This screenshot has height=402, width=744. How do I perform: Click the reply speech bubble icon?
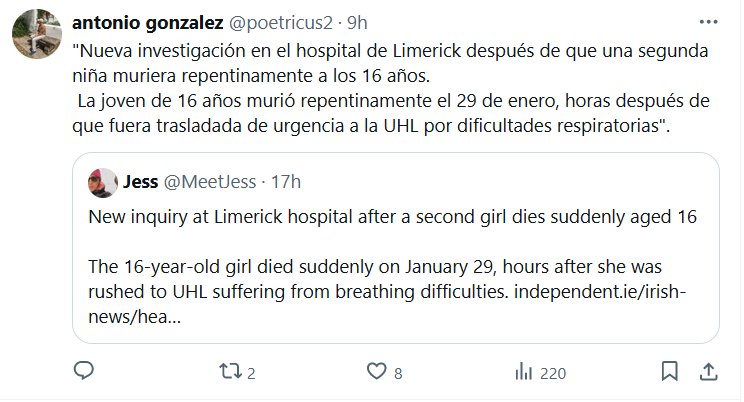point(84,373)
